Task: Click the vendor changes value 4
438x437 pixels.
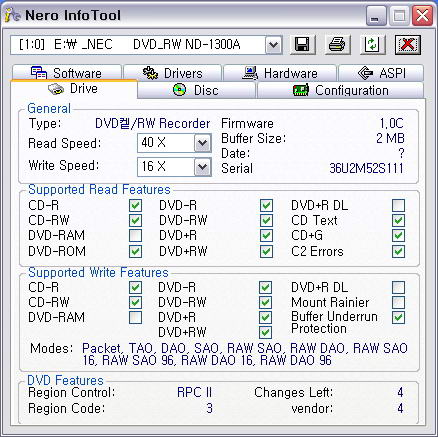Action: pyautogui.click(x=400, y=408)
